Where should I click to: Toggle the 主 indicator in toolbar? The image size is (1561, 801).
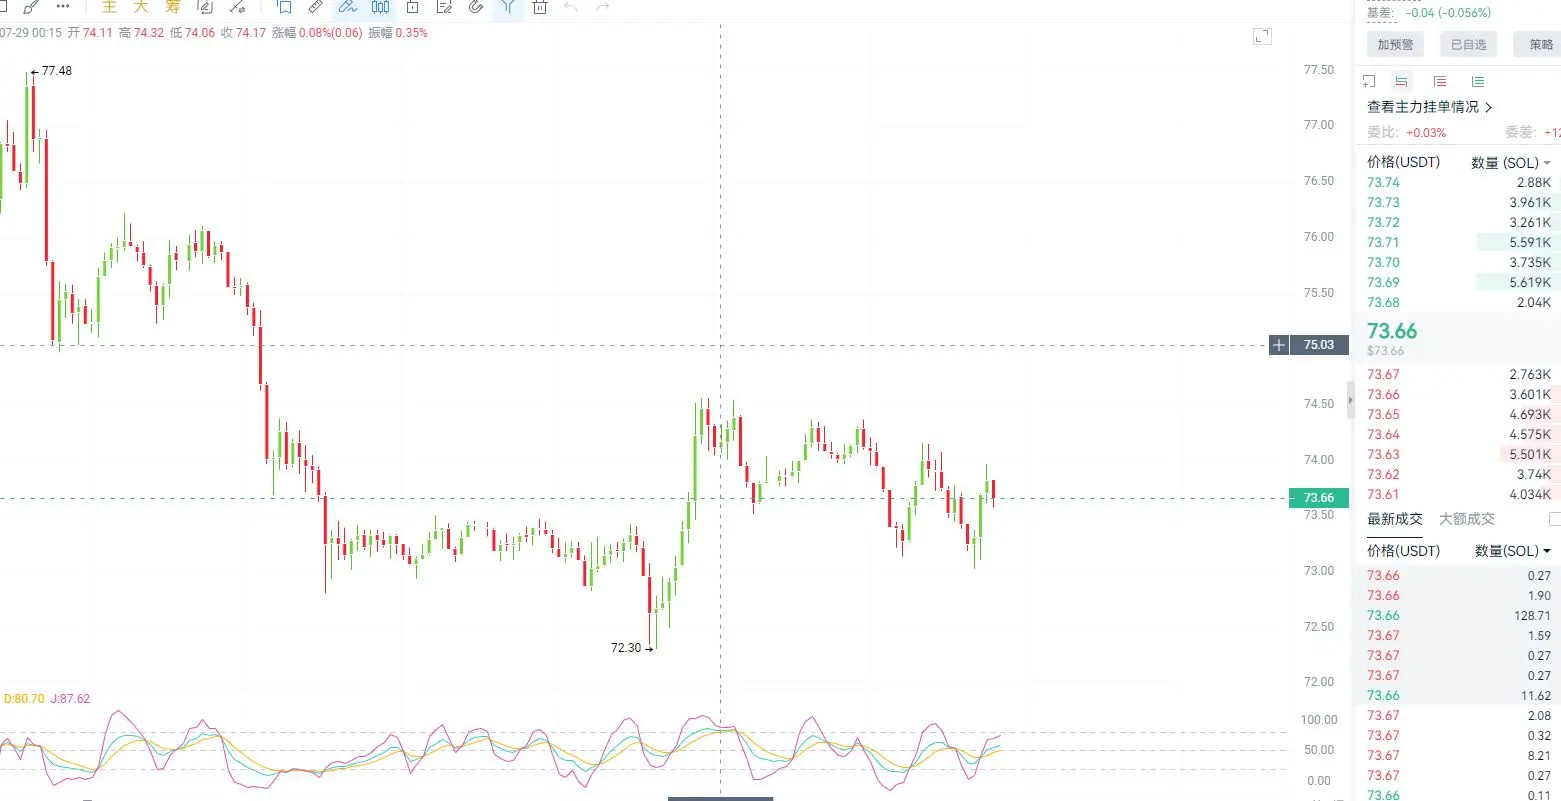tap(109, 7)
